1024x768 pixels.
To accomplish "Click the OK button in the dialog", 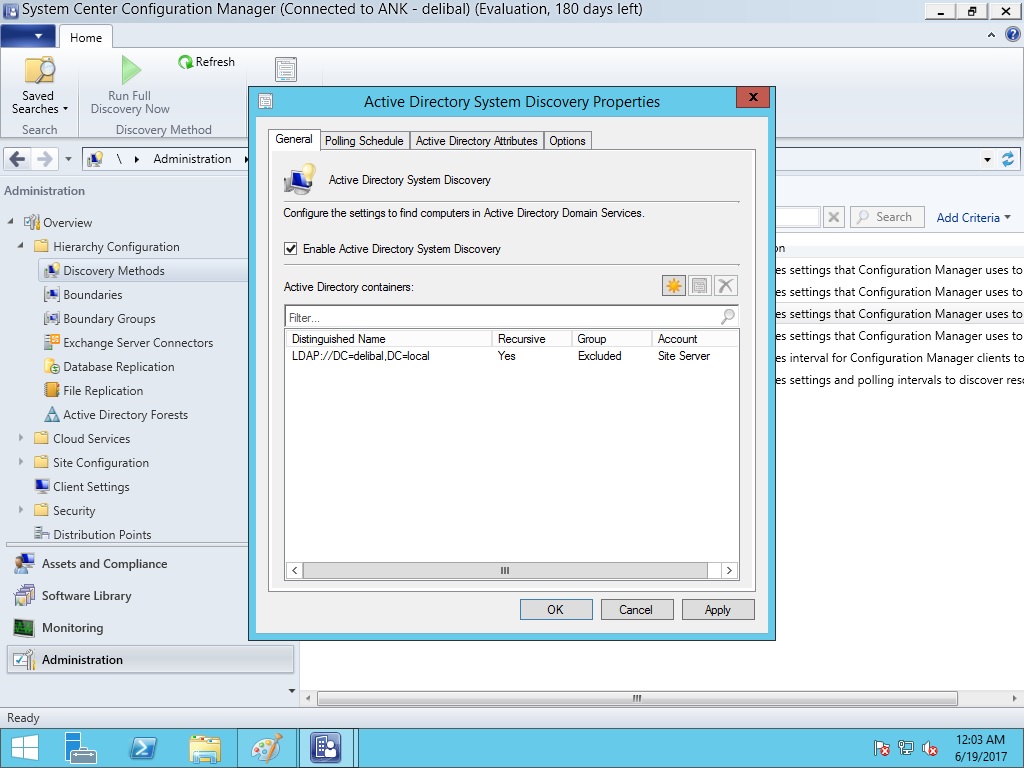I will tap(555, 609).
